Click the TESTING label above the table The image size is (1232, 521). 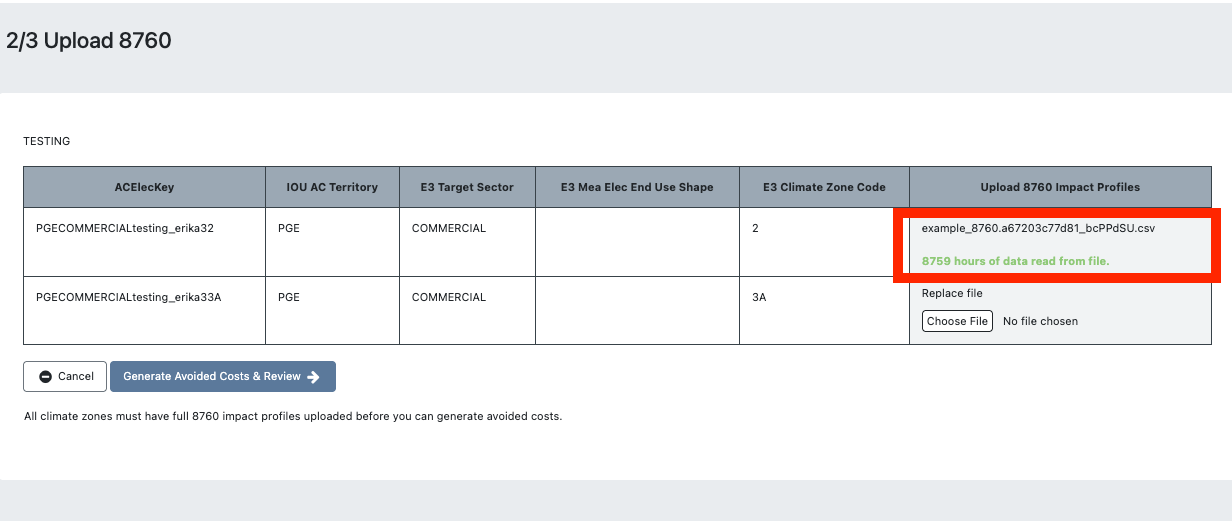coord(47,141)
